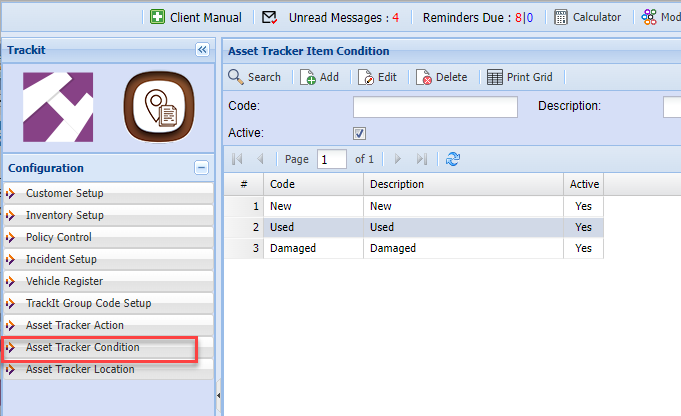Click the Edit pencil icon
This screenshot has width=681, height=416.
pyautogui.click(x=366, y=77)
